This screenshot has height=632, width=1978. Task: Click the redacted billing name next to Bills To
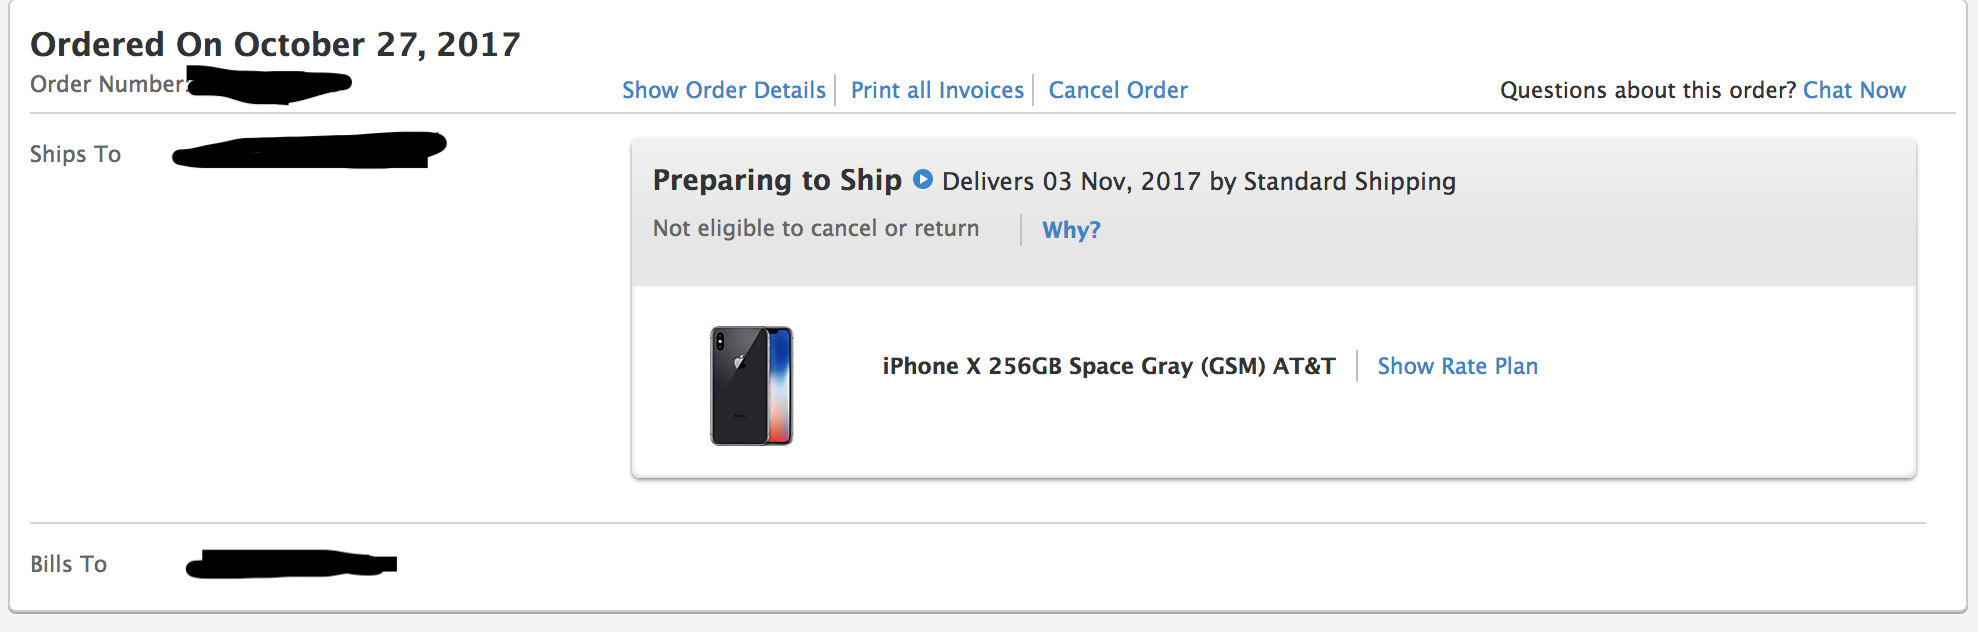tap(290, 564)
